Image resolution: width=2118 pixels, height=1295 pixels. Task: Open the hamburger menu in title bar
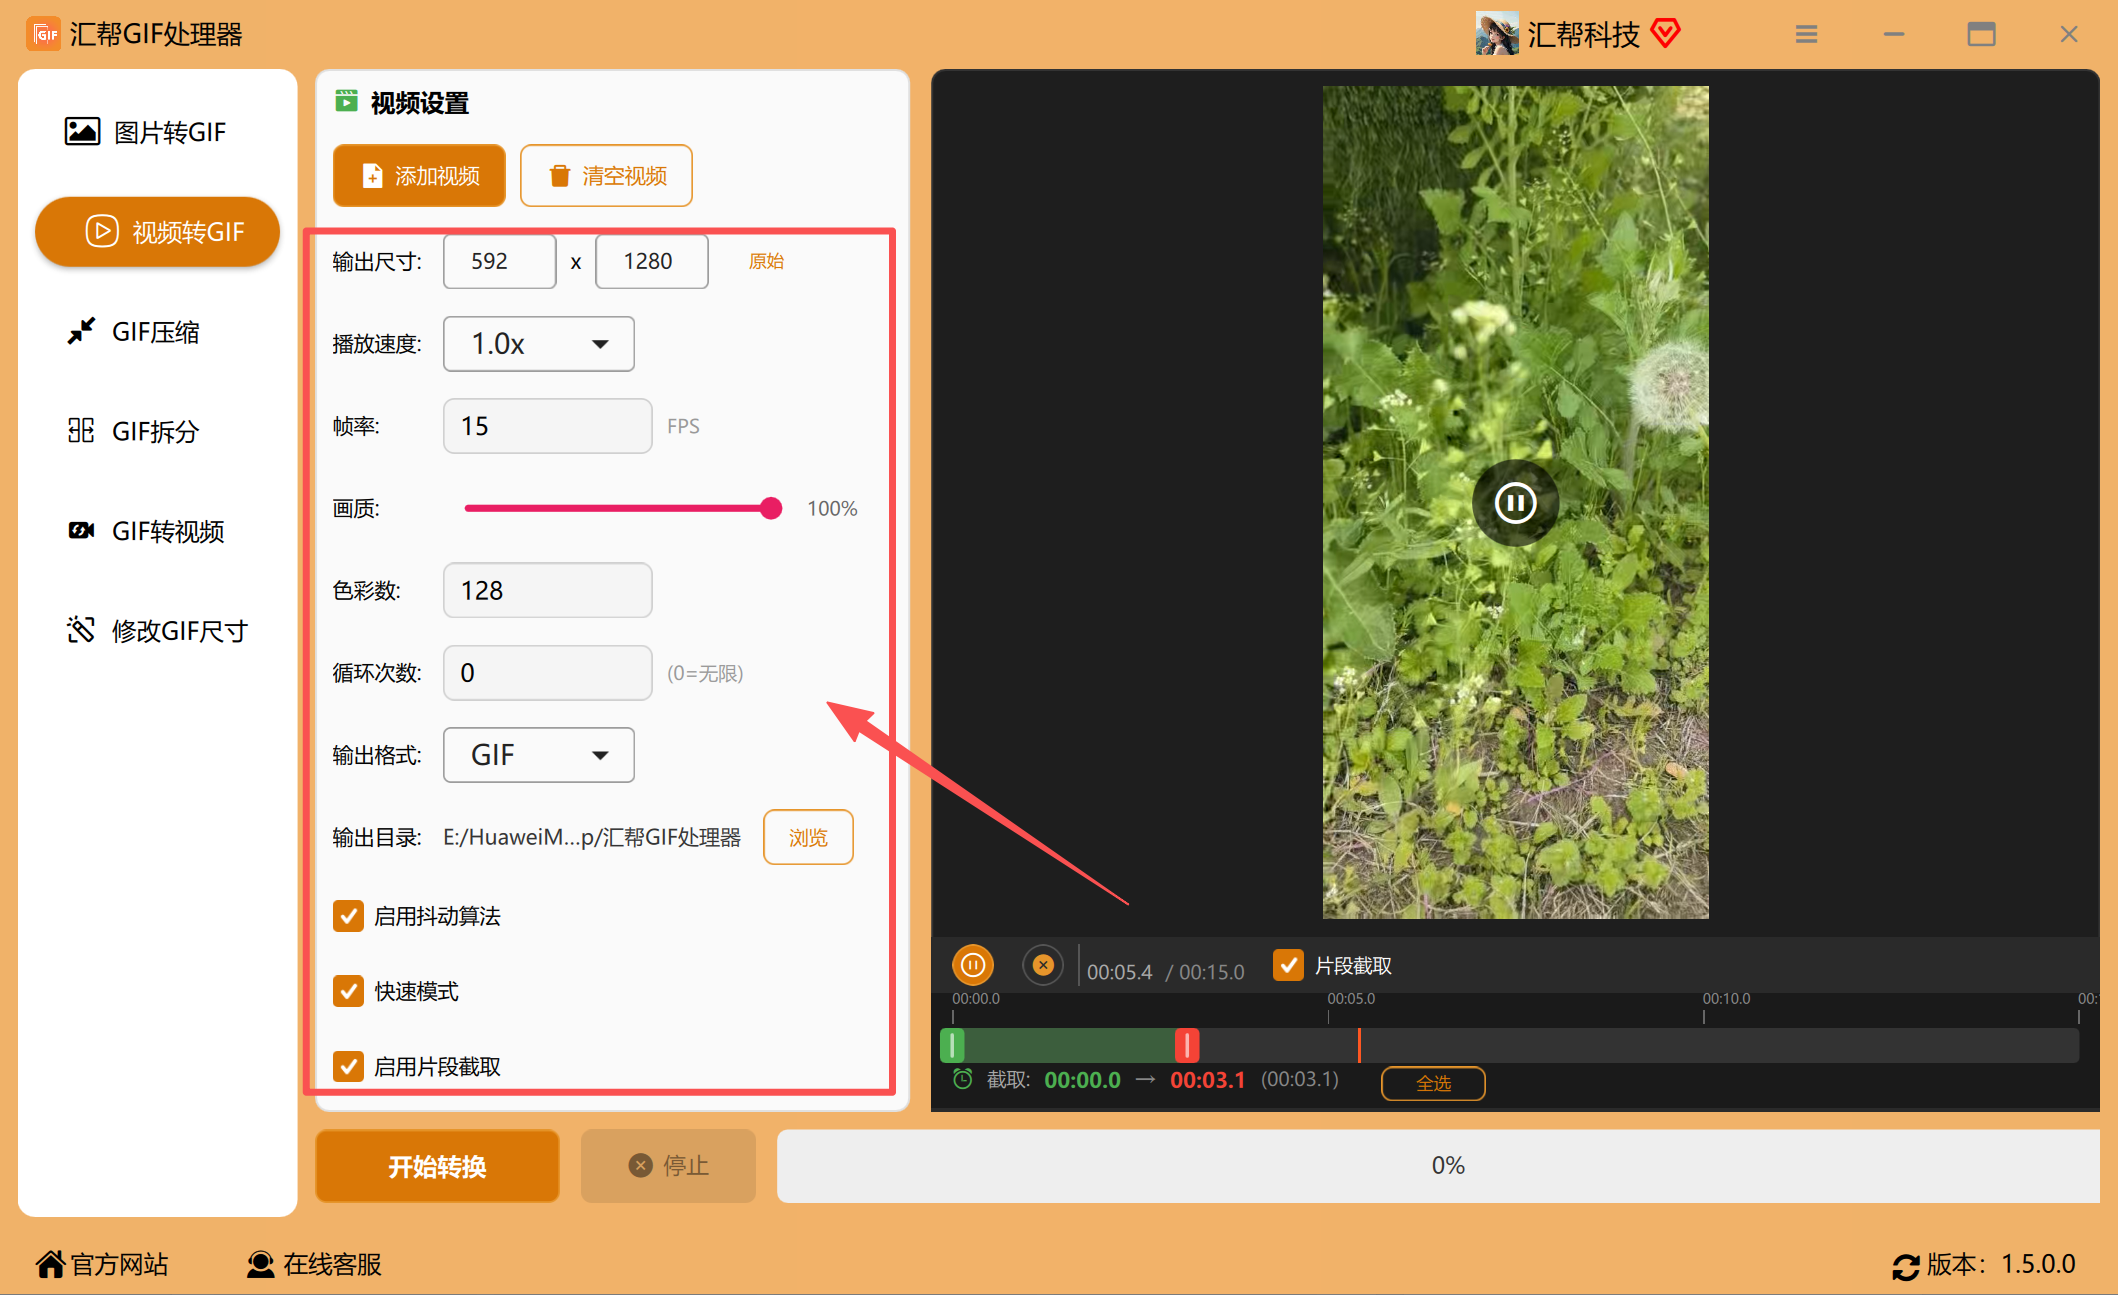pyautogui.click(x=1806, y=35)
